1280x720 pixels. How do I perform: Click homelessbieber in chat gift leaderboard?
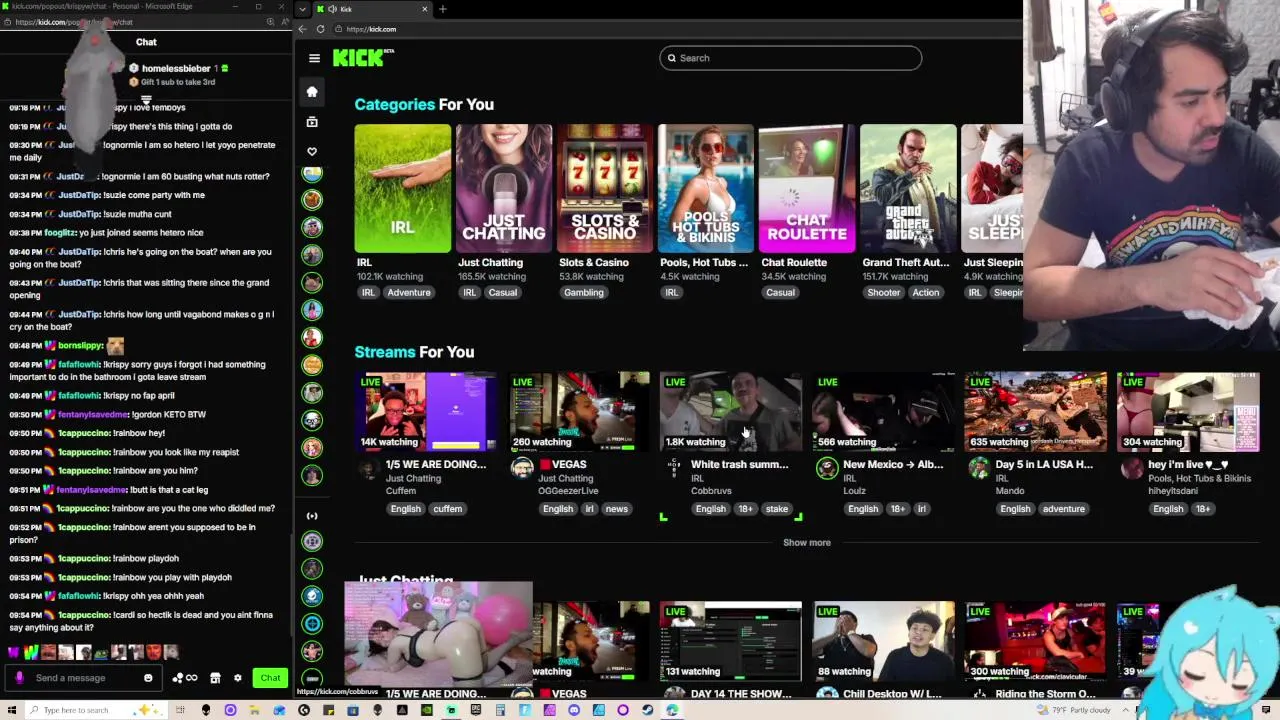(x=176, y=68)
